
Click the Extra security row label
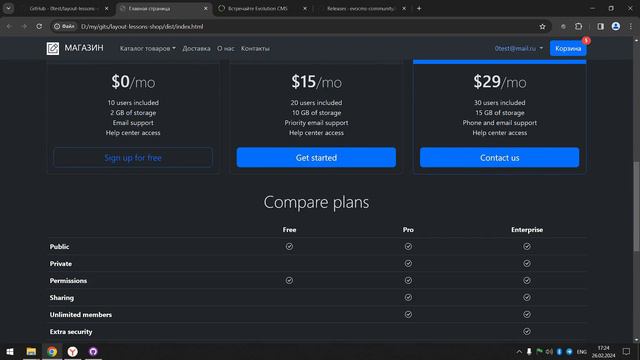click(x=71, y=331)
